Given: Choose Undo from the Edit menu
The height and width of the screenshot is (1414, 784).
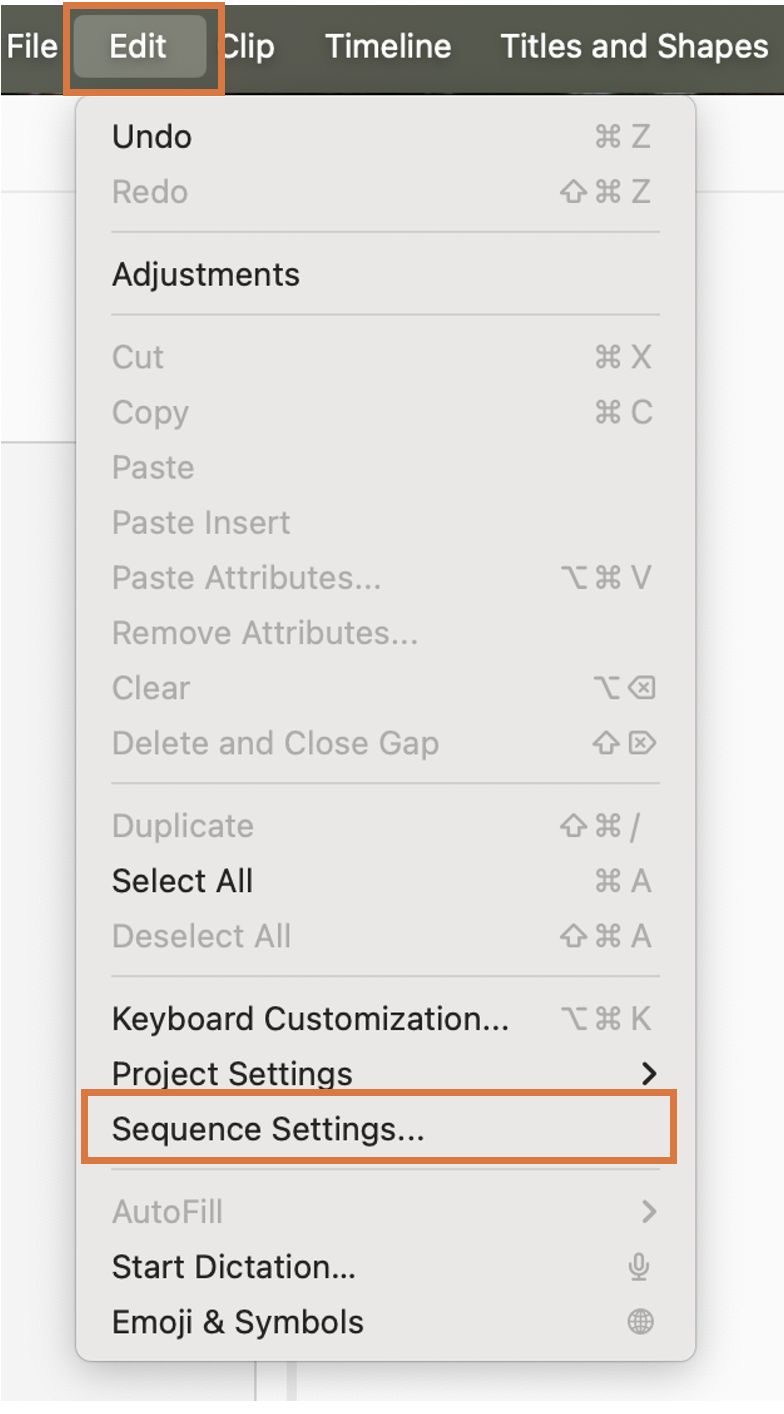Looking at the screenshot, I should point(152,137).
